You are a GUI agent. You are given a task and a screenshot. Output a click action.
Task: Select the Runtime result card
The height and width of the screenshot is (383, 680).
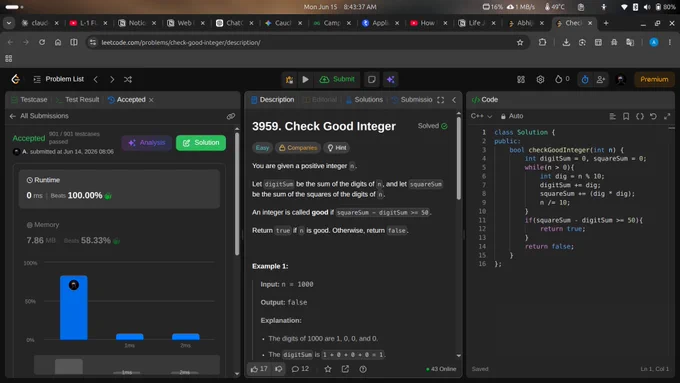tap(119, 189)
